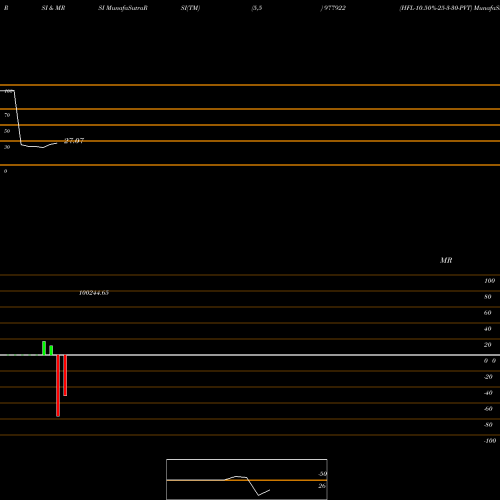Viewport: 500px width, 500px height.
Task: Select the 26 label in preview box
Action: point(322,486)
